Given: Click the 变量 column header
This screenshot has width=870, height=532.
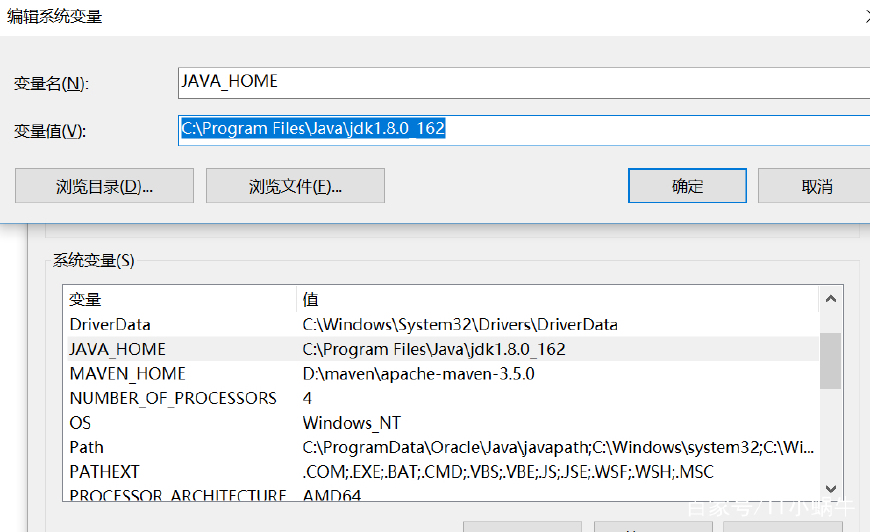Looking at the screenshot, I should [181, 300].
